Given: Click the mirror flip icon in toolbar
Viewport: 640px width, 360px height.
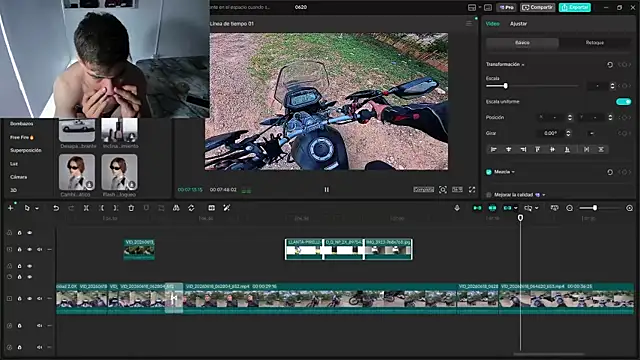Looking at the screenshot, I should (x=176, y=208).
